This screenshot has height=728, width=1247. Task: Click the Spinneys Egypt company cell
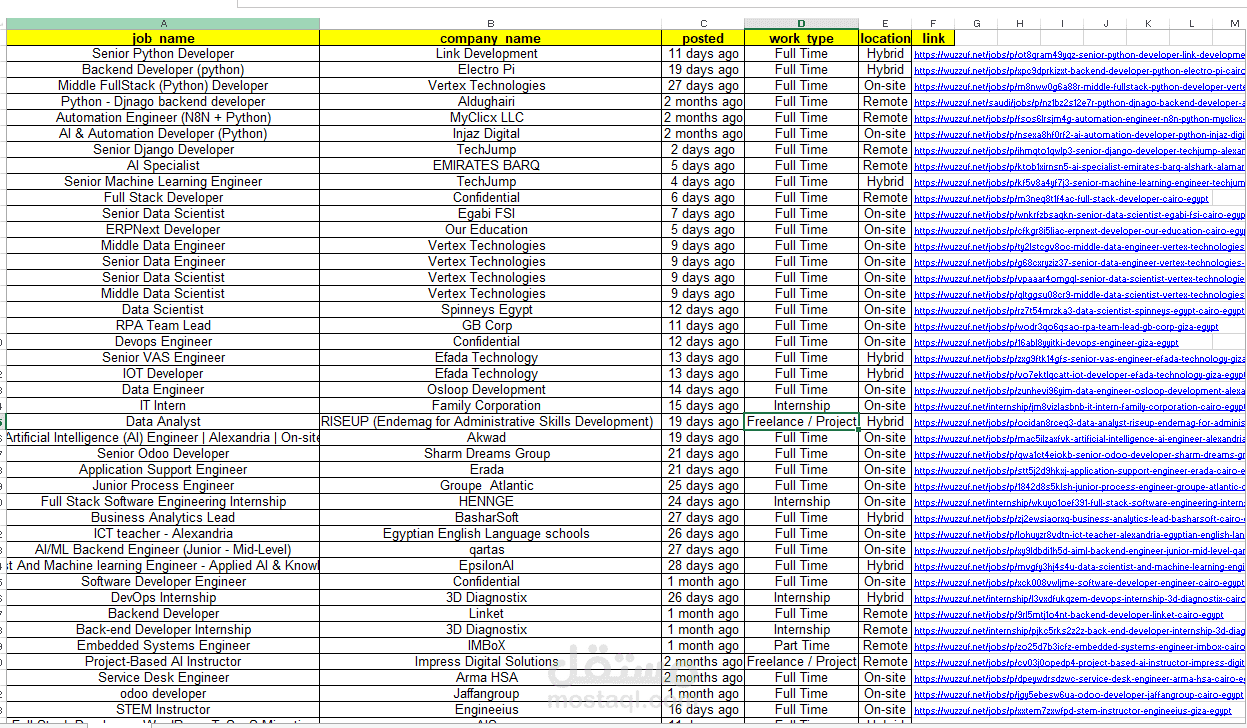click(x=490, y=310)
